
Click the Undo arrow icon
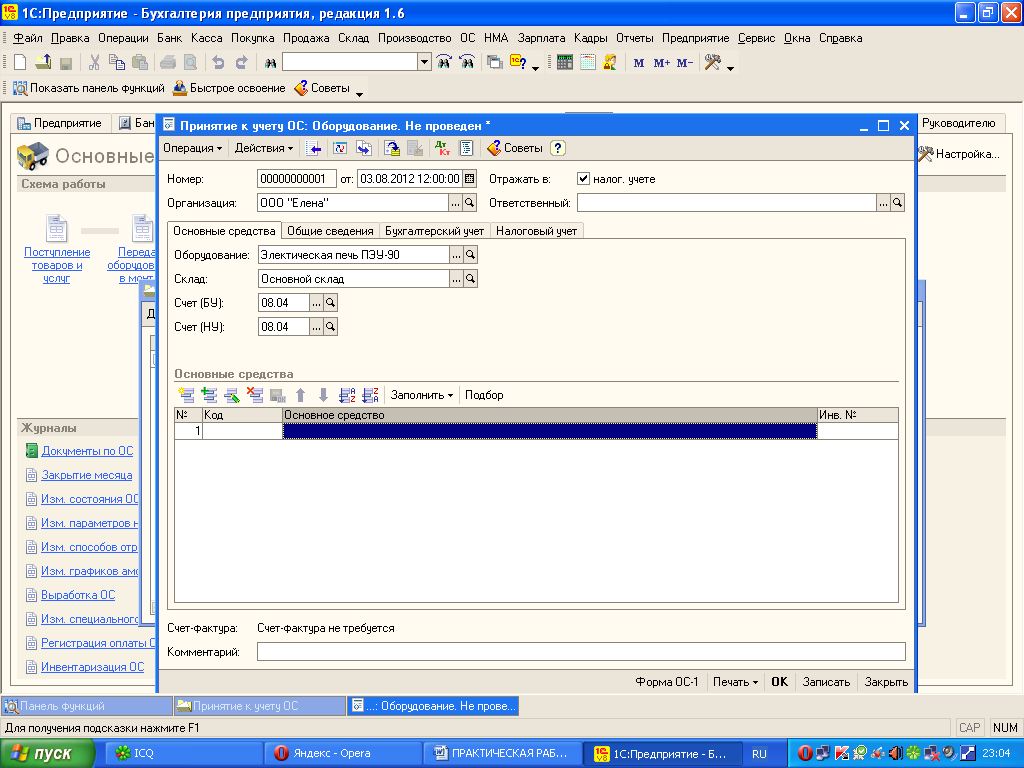218,63
